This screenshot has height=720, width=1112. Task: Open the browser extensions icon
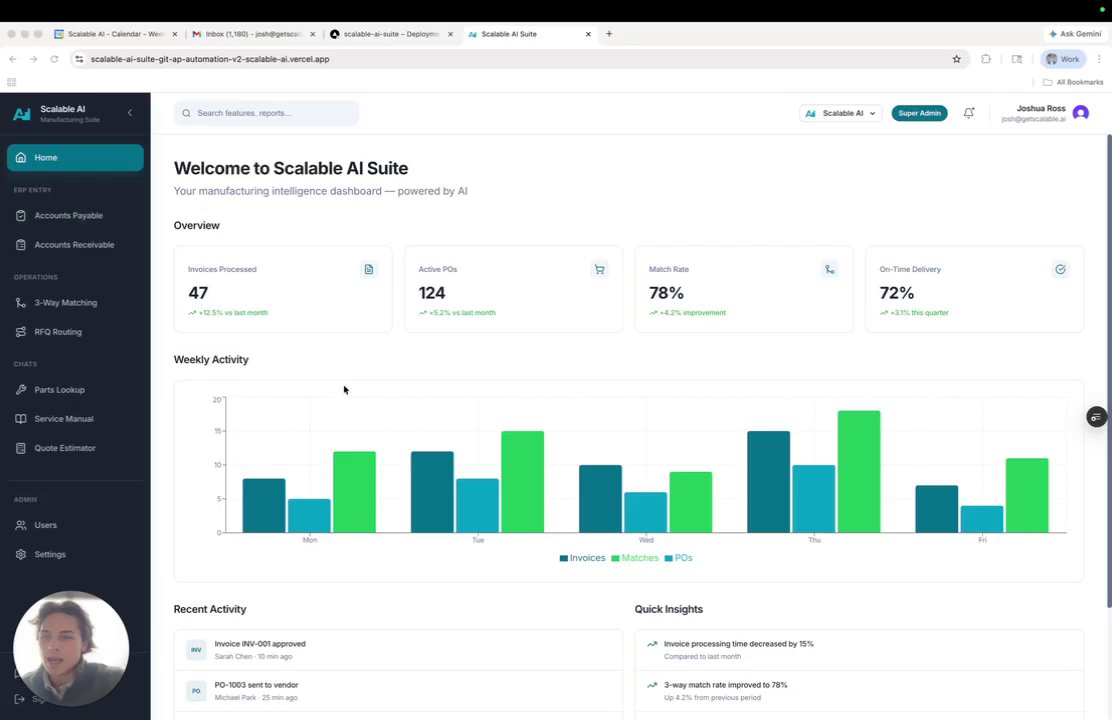[x=986, y=59]
